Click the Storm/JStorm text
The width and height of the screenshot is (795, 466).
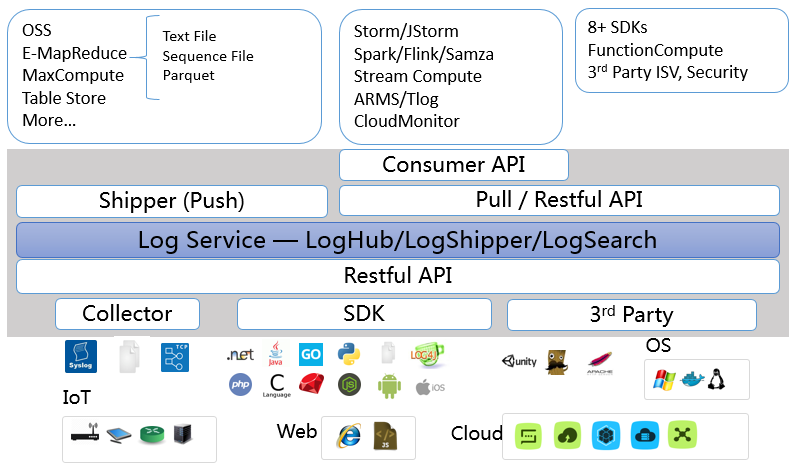[x=406, y=31]
